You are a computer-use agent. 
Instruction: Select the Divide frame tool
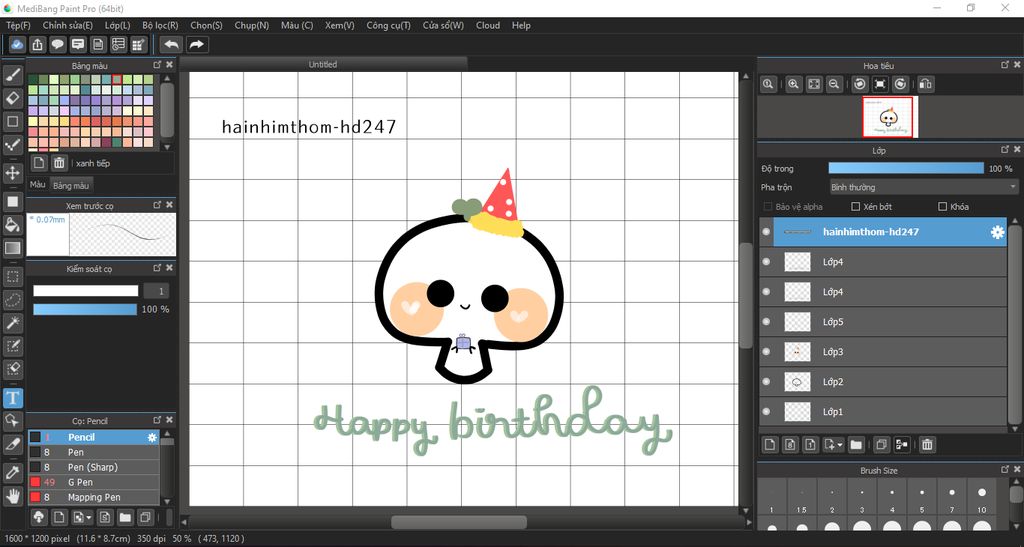point(12,444)
